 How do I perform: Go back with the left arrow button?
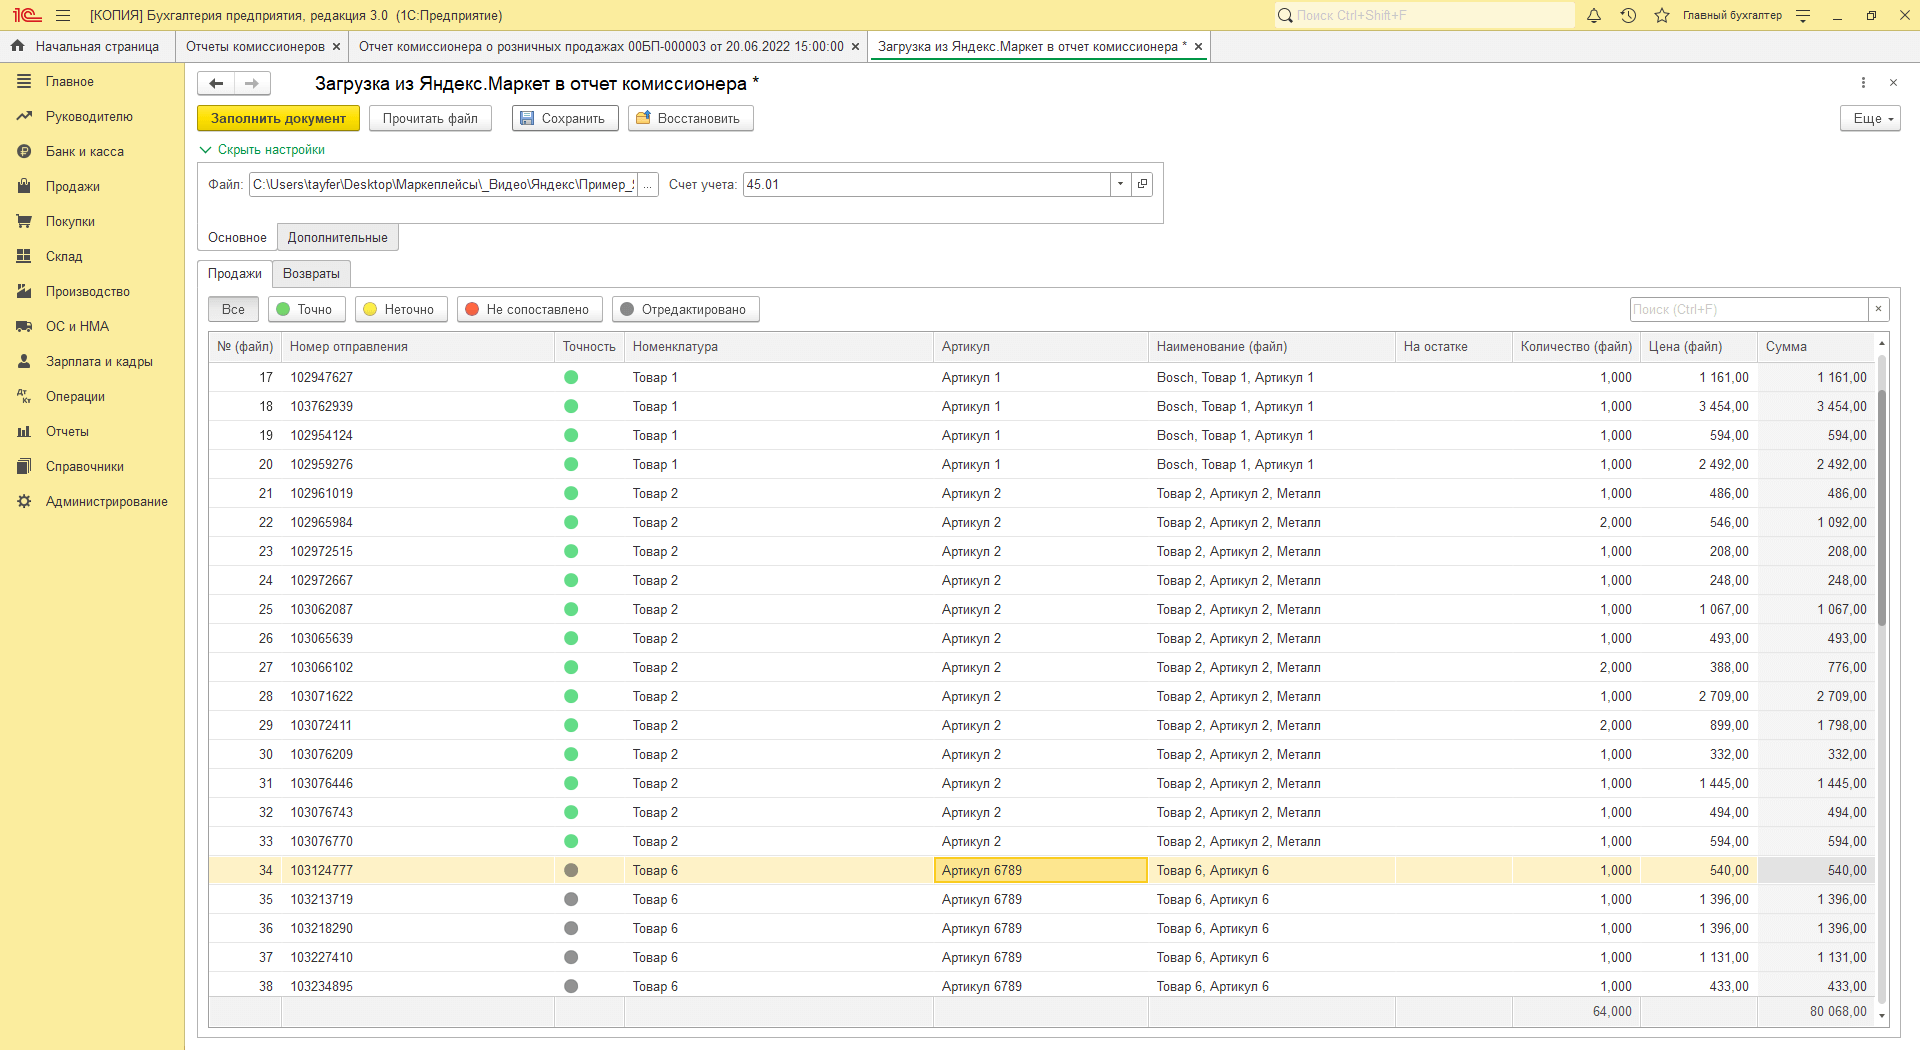pos(216,84)
